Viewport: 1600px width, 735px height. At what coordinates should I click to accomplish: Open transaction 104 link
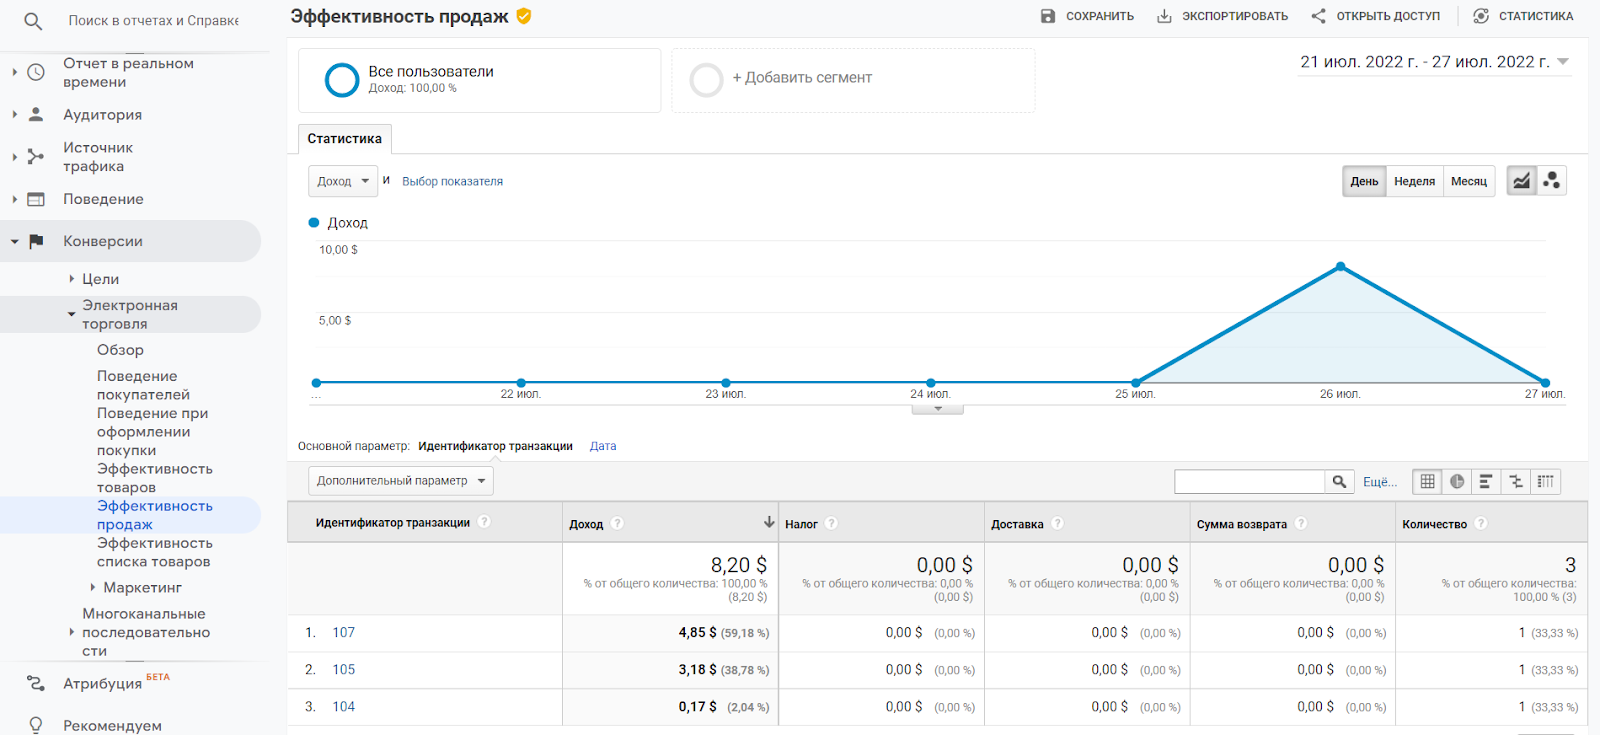344,707
